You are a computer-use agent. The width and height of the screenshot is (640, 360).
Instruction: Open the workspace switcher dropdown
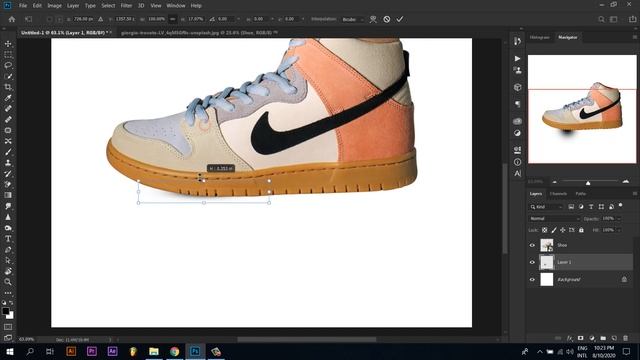[613, 19]
